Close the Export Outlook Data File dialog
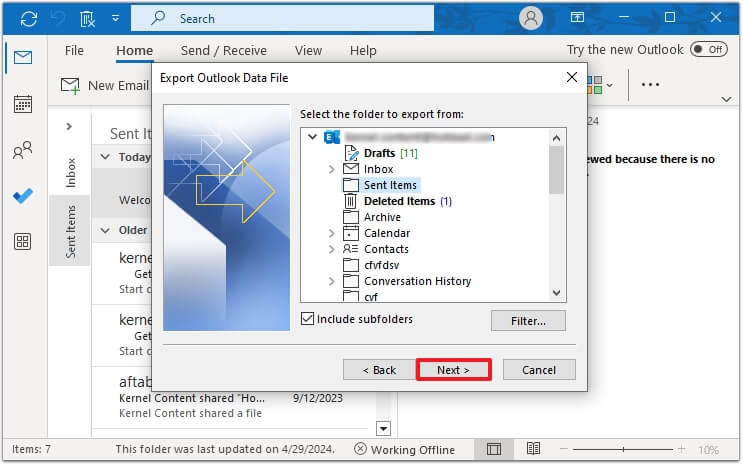 point(571,77)
